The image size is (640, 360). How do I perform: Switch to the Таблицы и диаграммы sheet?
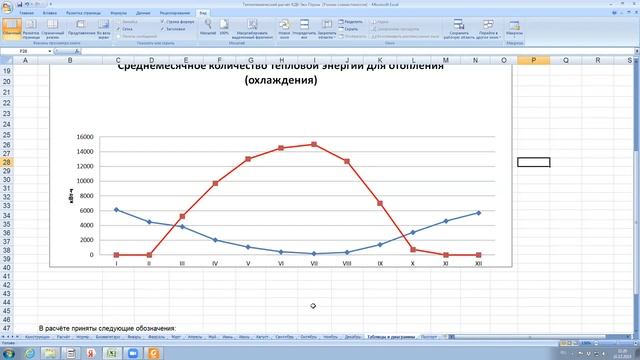pyautogui.click(x=391, y=337)
